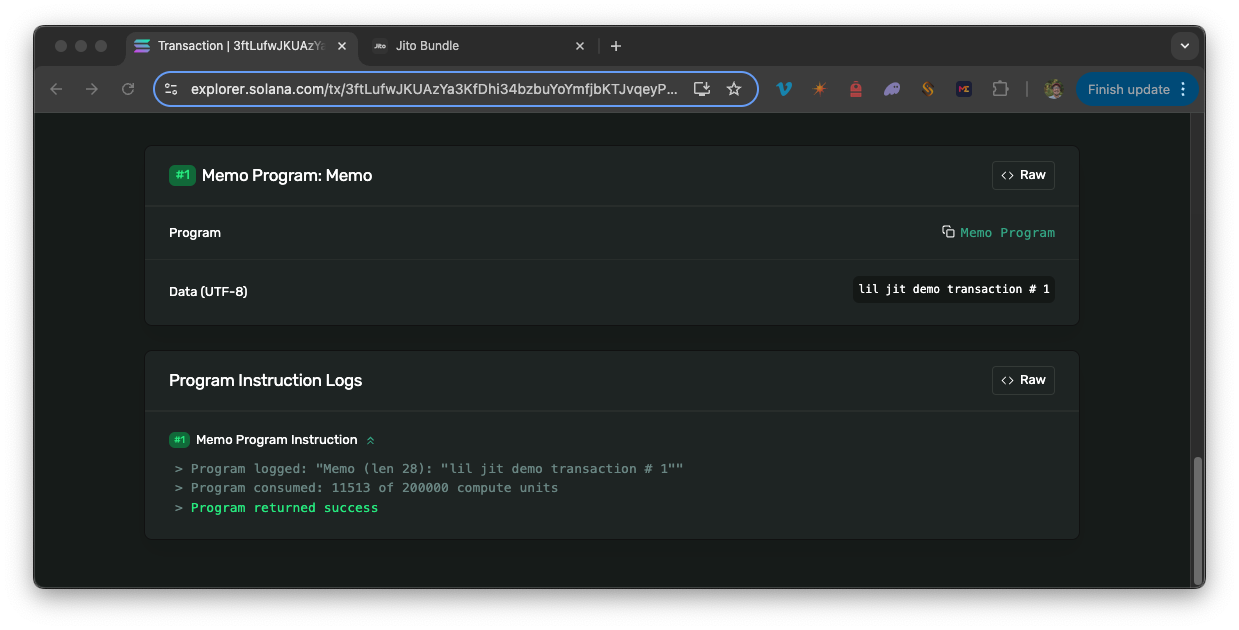Go back to previous page

click(x=56, y=89)
